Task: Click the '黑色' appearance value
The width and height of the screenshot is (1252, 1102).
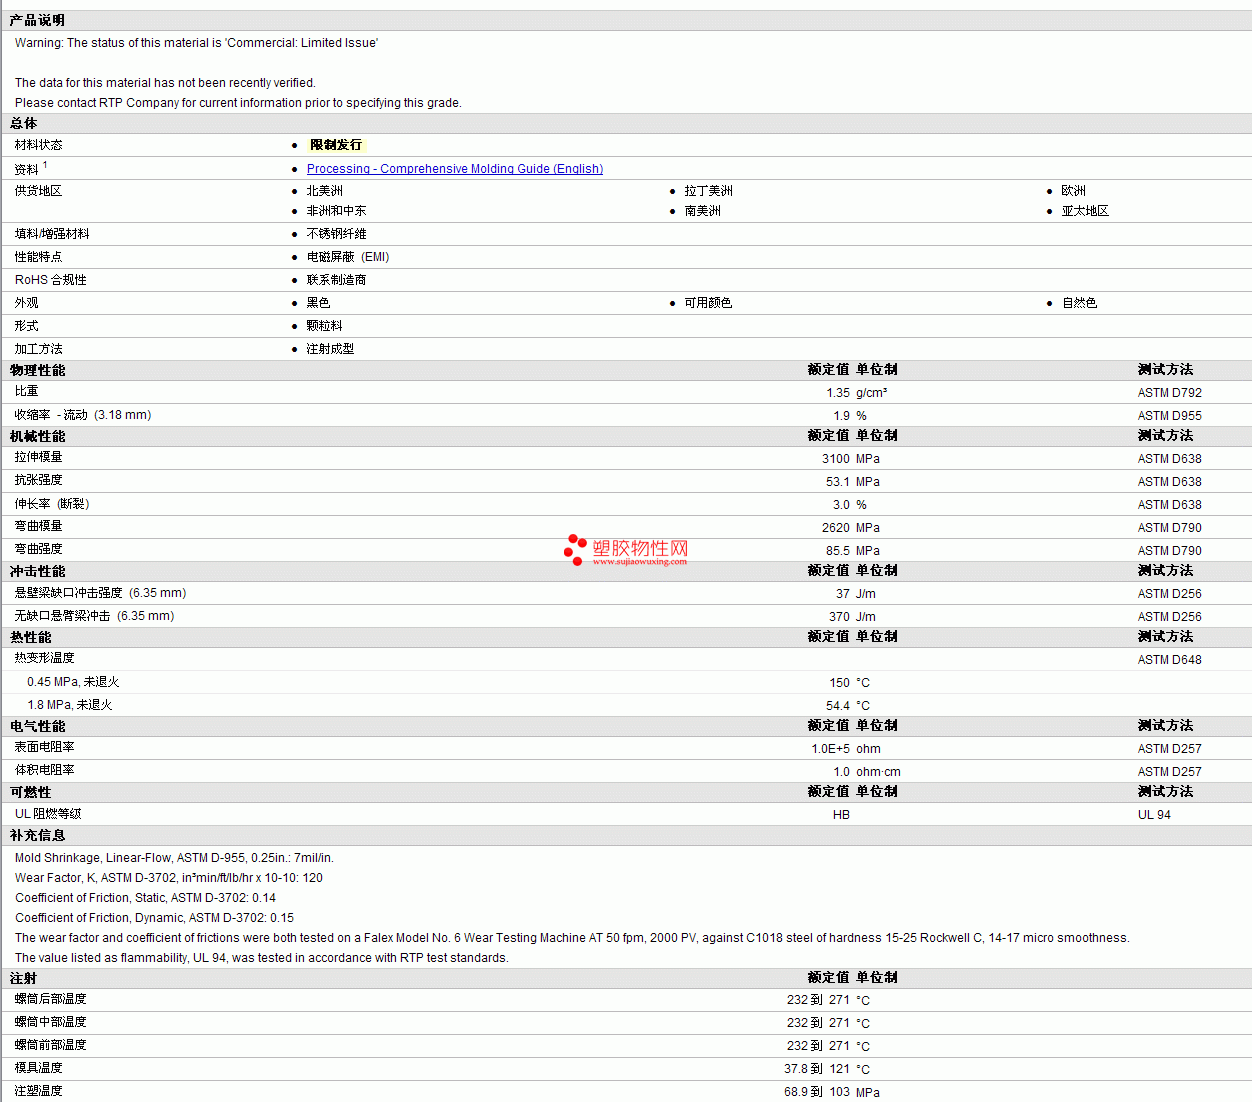Action: [319, 303]
